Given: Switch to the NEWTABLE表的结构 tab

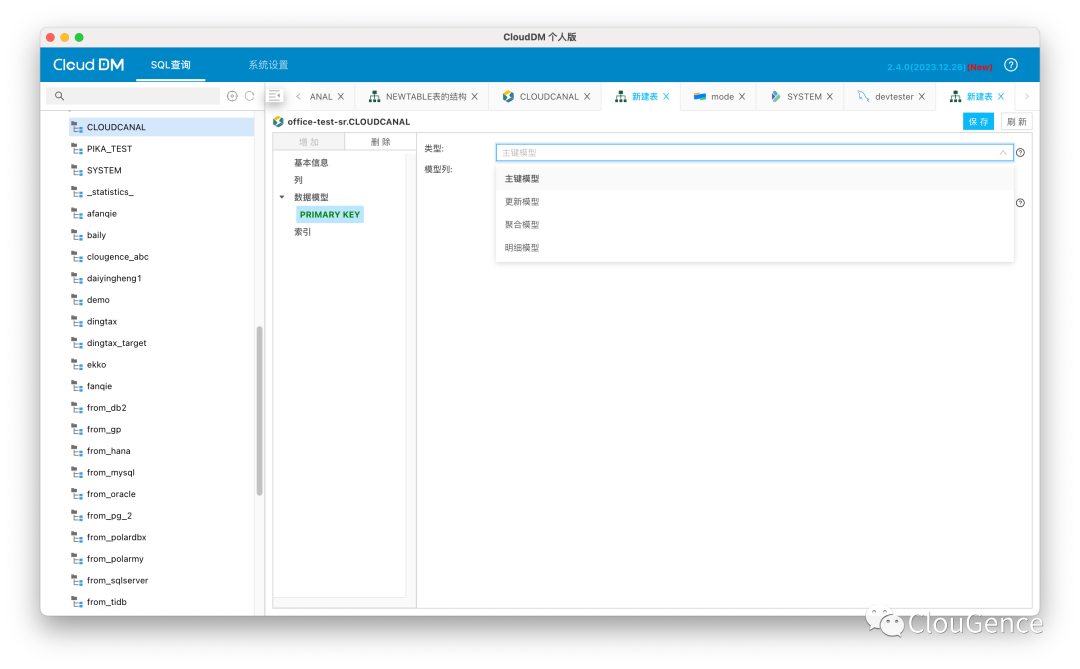Looking at the screenshot, I should point(426,96).
